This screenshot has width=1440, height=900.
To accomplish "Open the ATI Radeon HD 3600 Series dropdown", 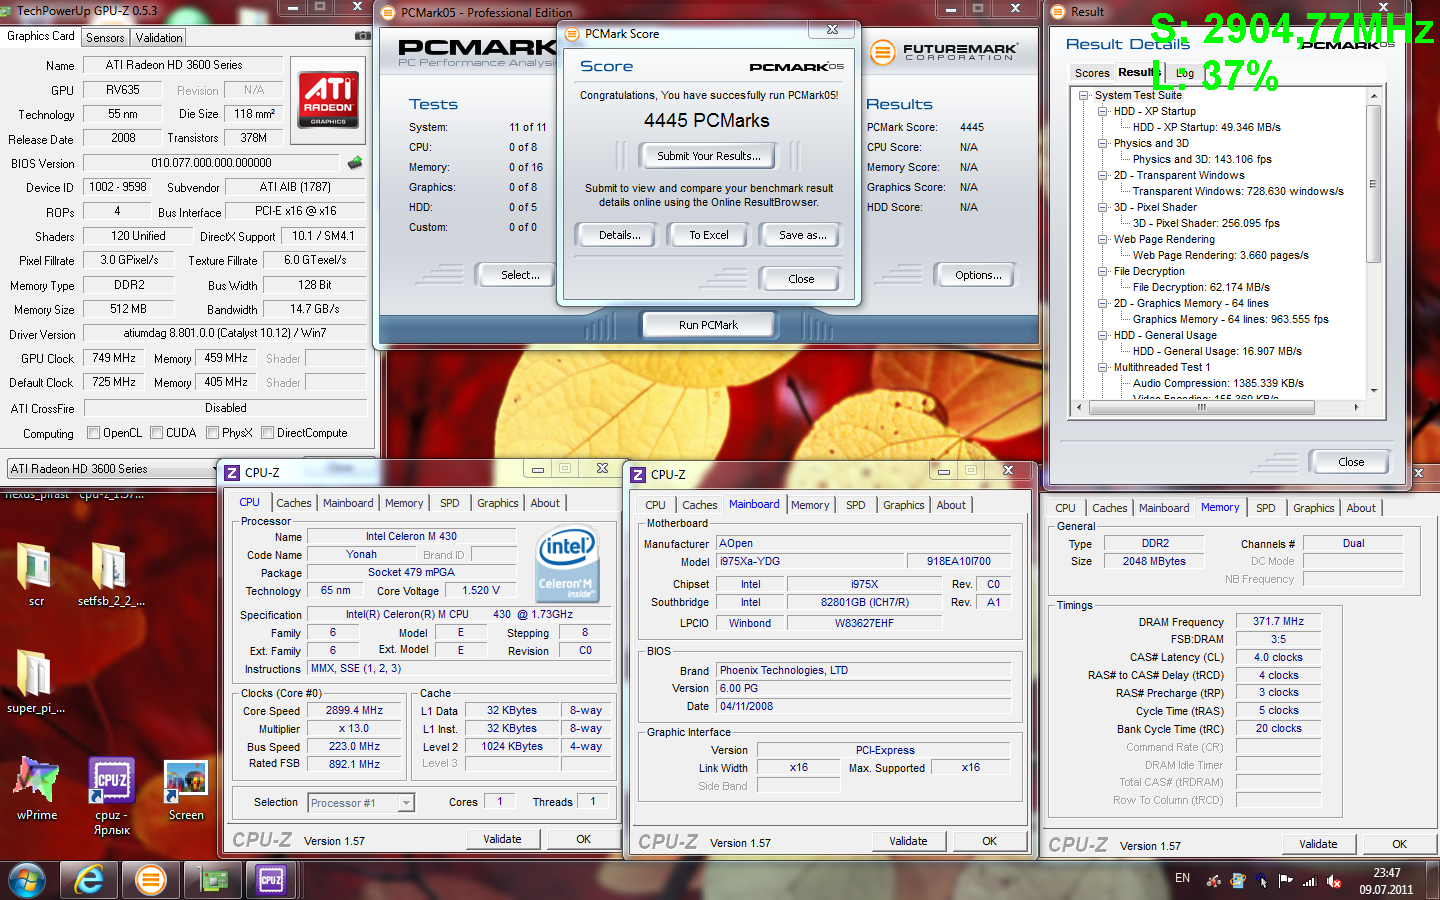I will [x=112, y=468].
